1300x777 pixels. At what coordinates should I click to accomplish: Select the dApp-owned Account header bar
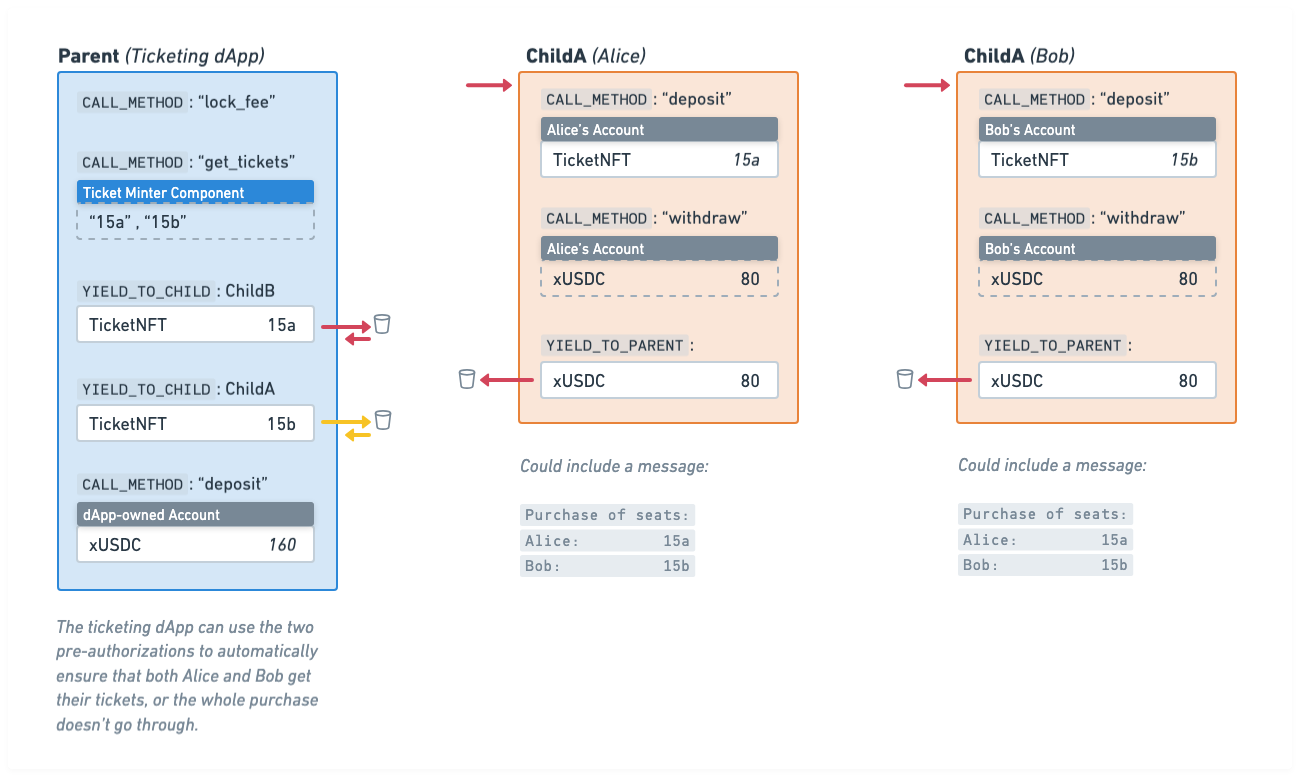[x=195, y=514]
